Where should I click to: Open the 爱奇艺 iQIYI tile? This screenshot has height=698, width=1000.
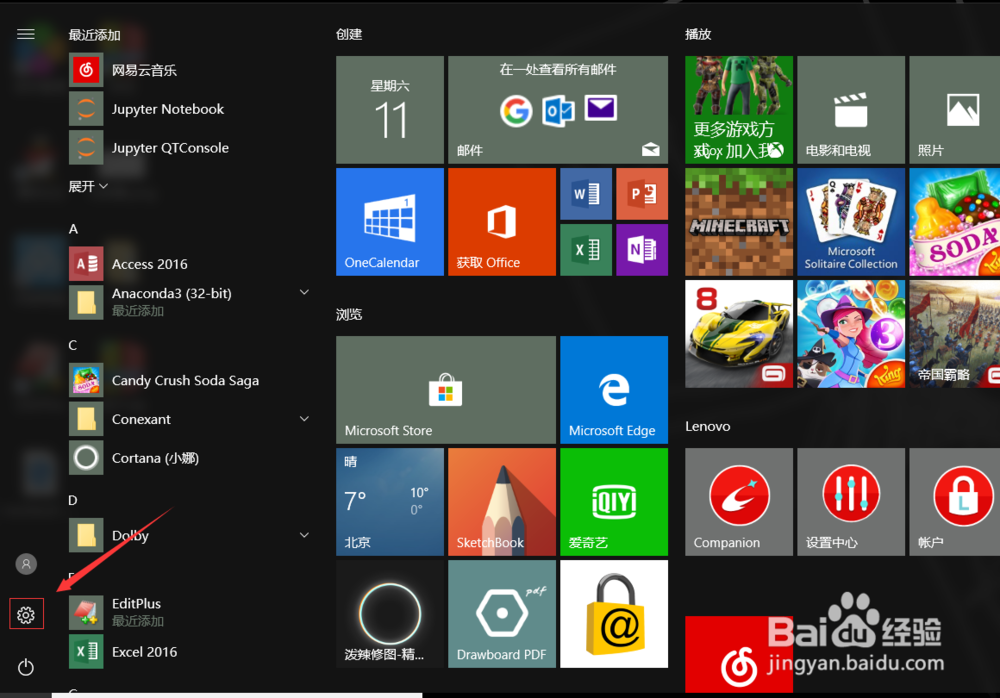614,501
